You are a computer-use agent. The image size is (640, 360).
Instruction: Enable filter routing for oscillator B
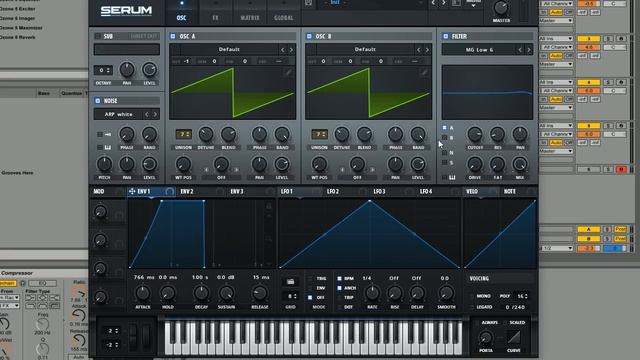tap(444, 138)
